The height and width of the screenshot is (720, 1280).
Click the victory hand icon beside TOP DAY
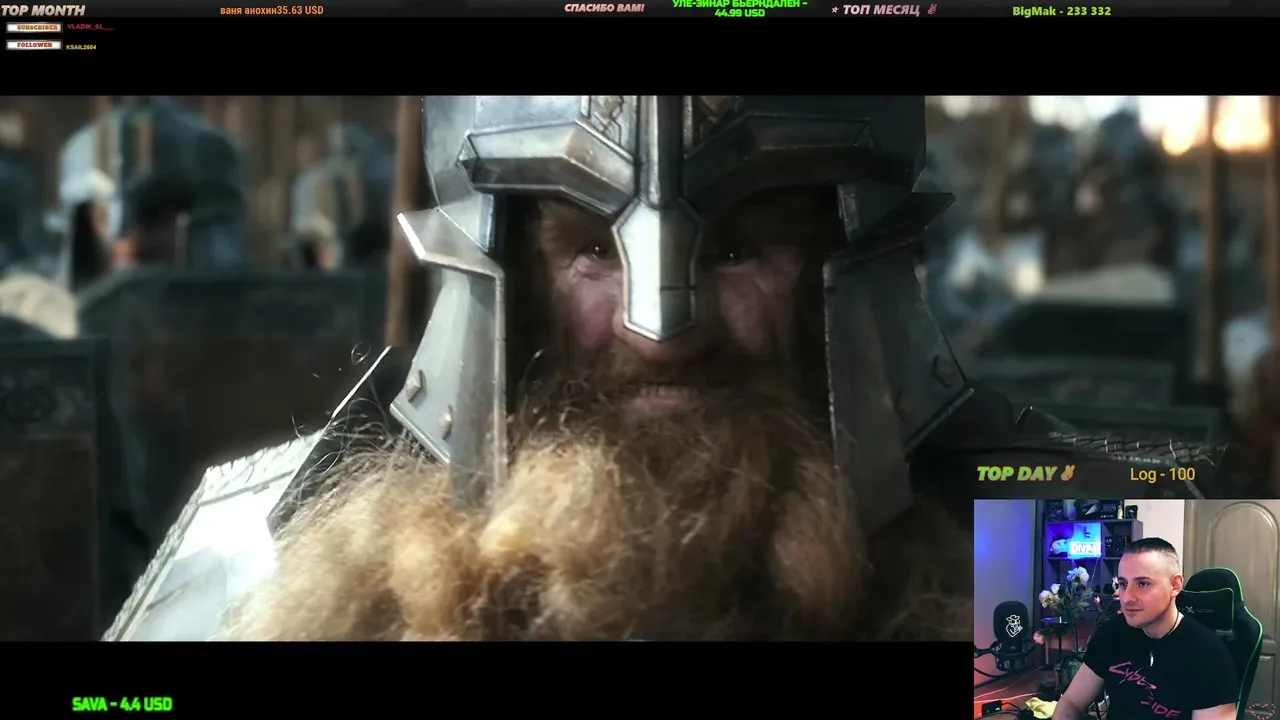click(1067, 473)
